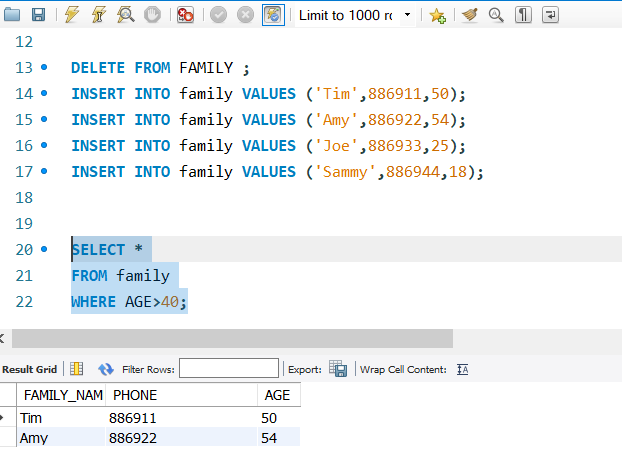Click statement marker dot on line 13
The image size is (622, 467).
pyautogui.click(x=44, y=67)
